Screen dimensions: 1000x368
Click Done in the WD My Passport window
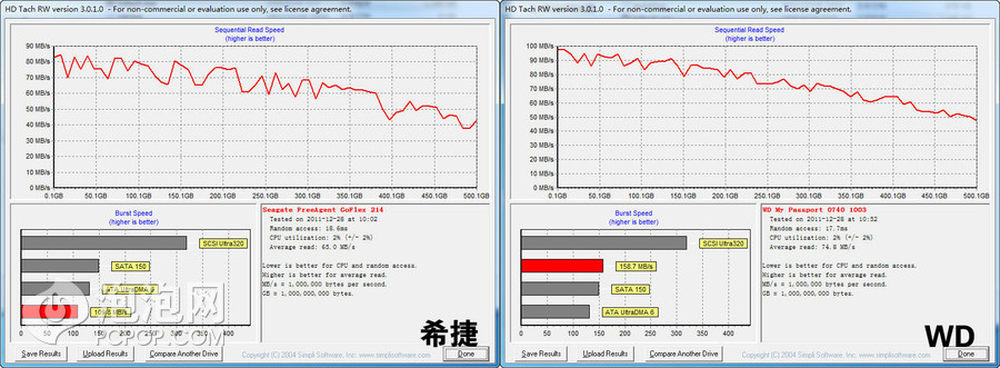(966, 353)
